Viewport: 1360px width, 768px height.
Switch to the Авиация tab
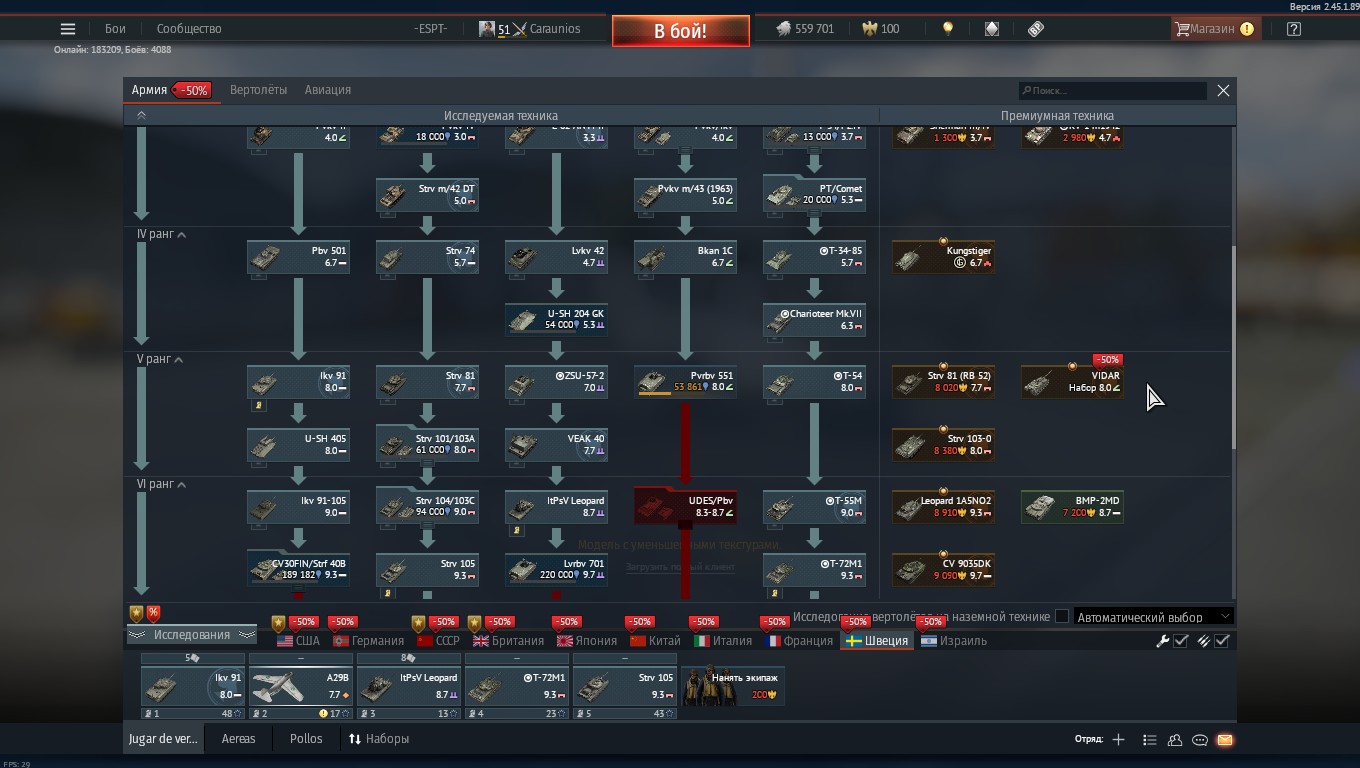tap(328, 90)
